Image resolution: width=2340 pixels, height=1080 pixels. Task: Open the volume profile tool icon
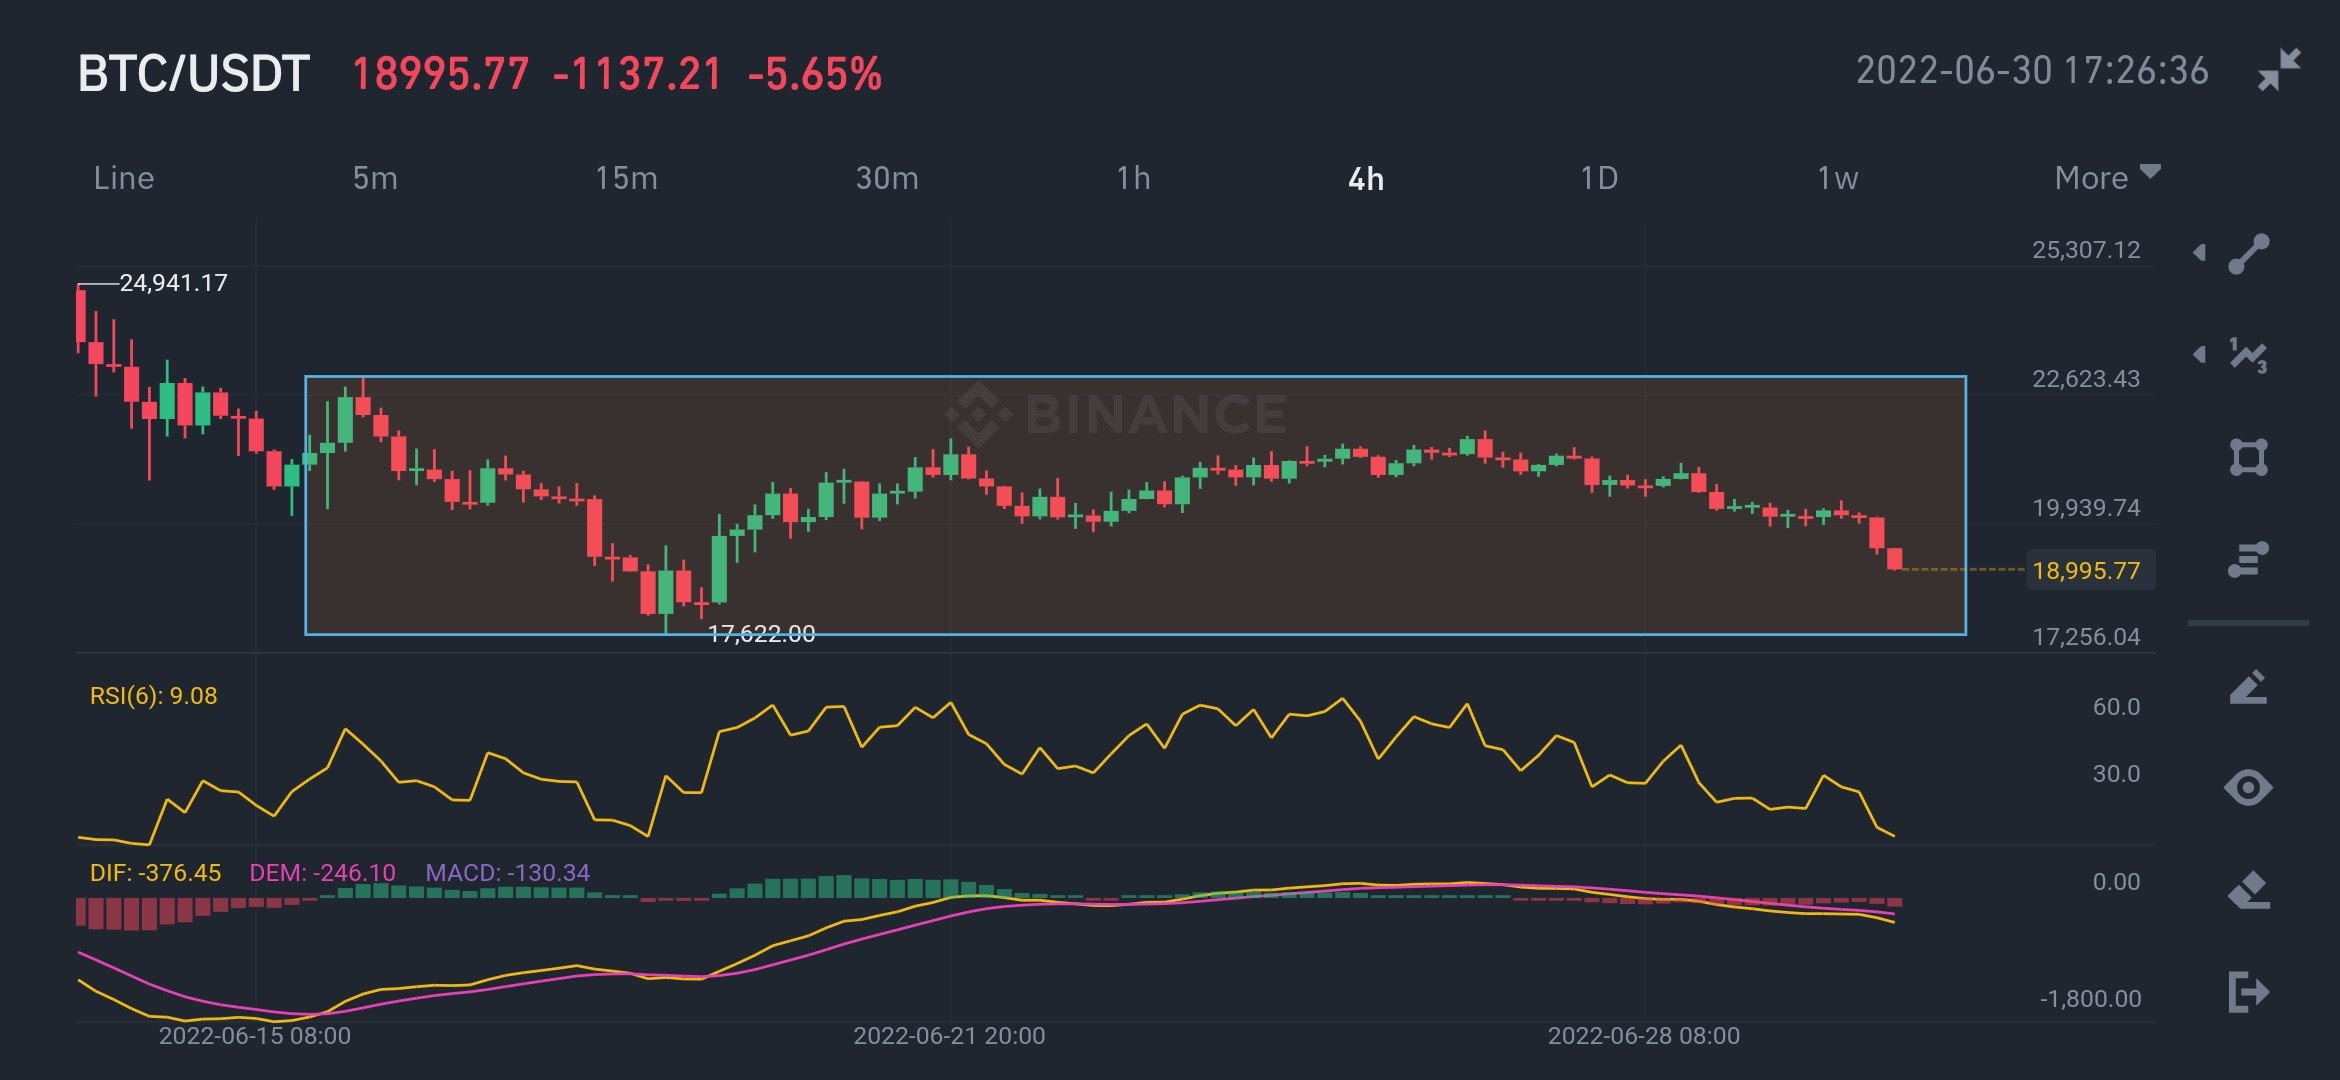click(x=2248, y=559)
